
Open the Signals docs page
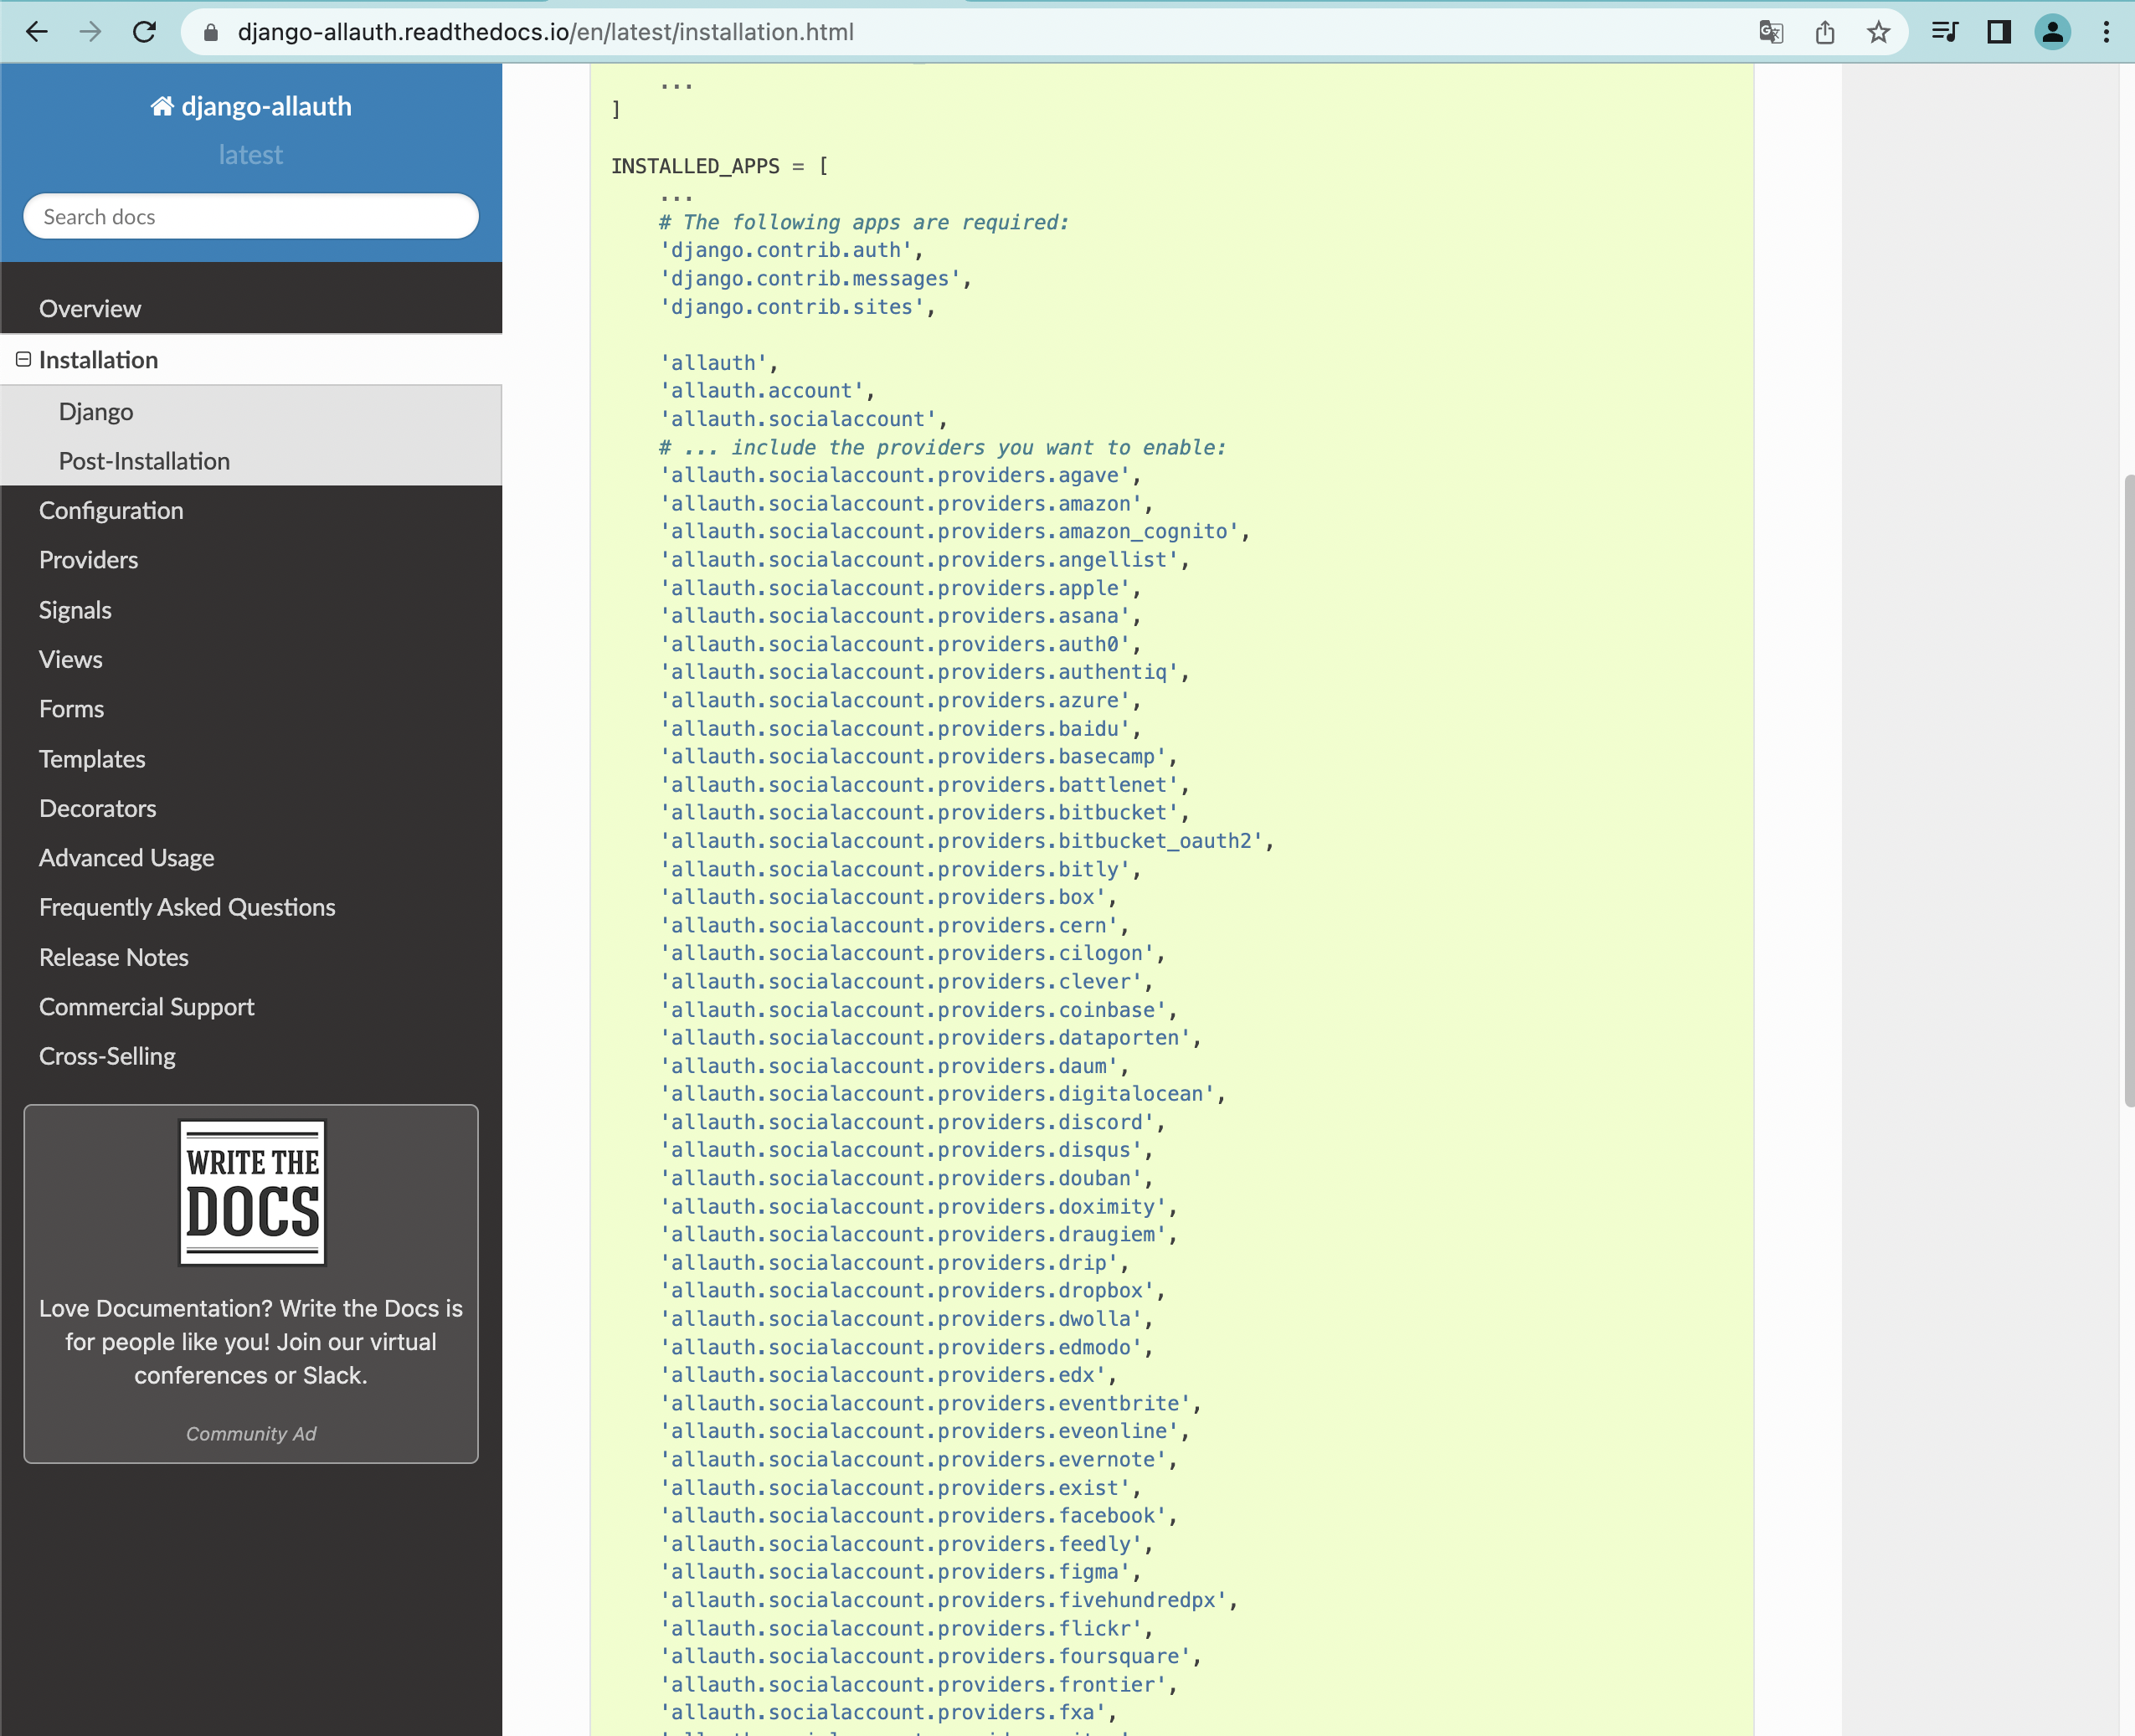coord(251,610)
